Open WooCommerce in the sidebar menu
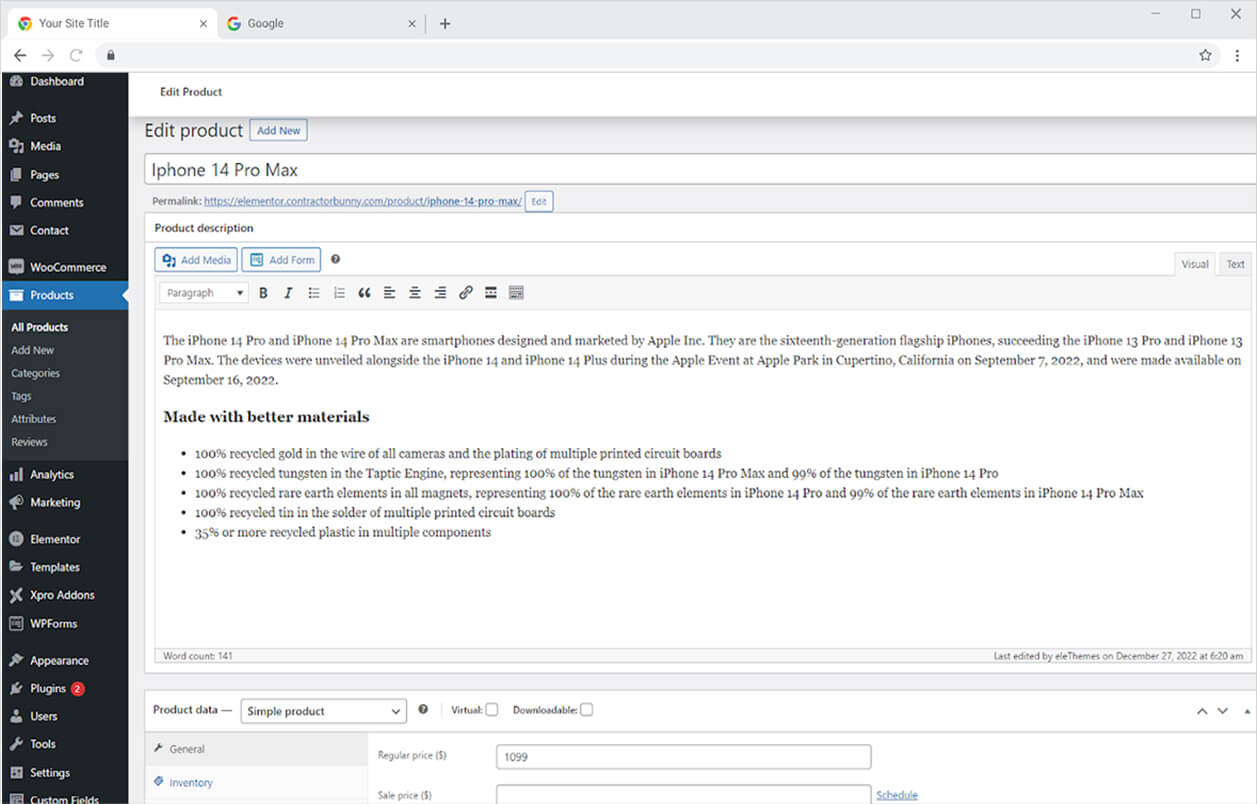 pos(67,267)
